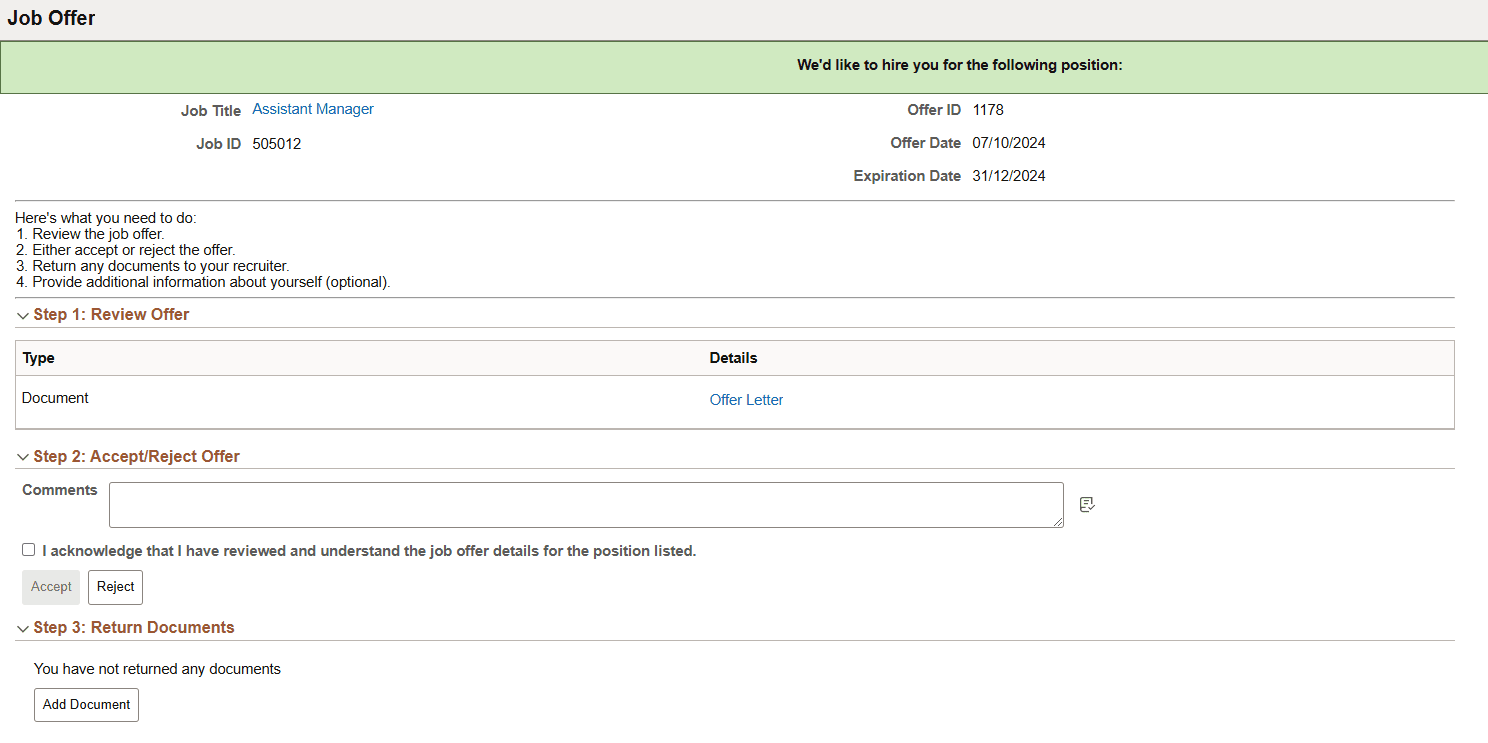Collapse the Step 1: Review Offer section
Screen dimensions: 1488x743
point(22,314)
